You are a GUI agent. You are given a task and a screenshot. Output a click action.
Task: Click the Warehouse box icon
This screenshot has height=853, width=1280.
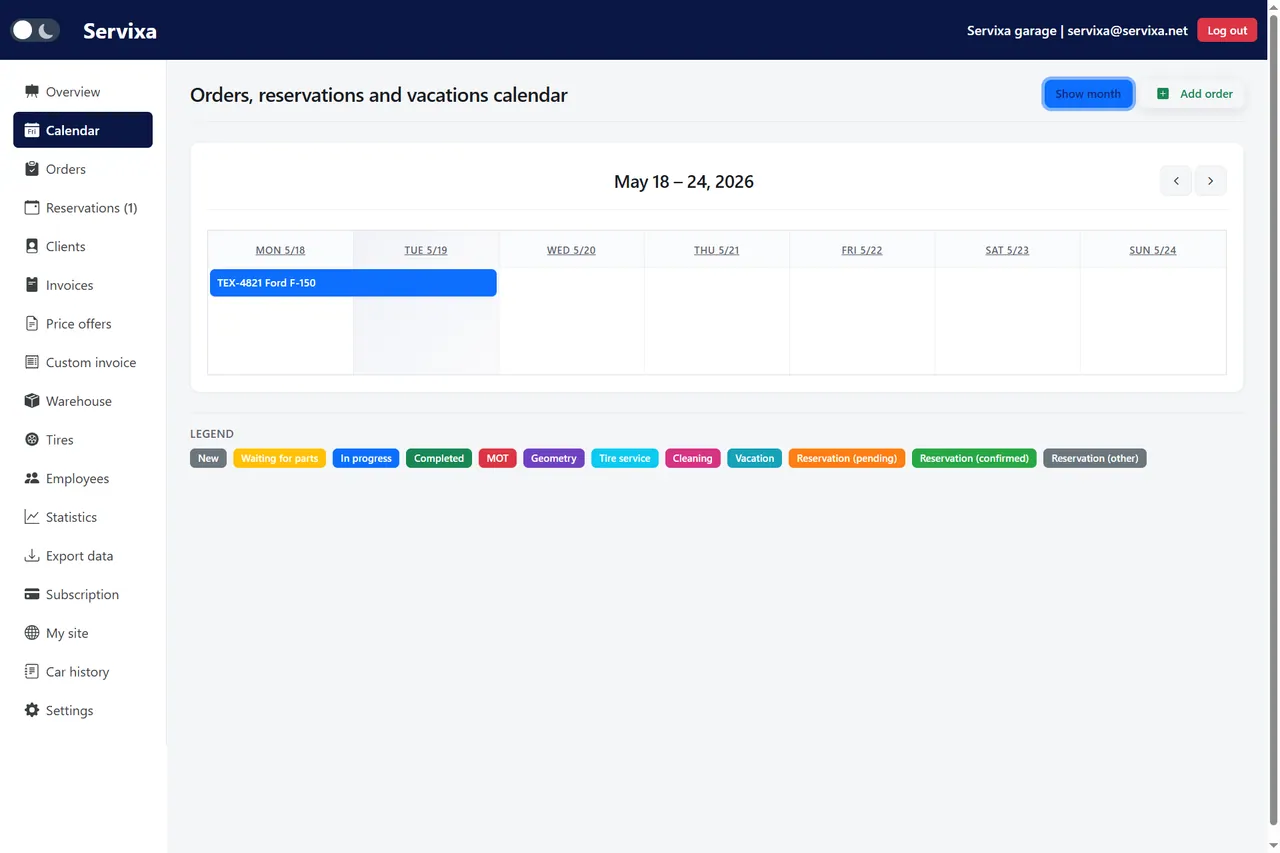(x=32, y=401)
